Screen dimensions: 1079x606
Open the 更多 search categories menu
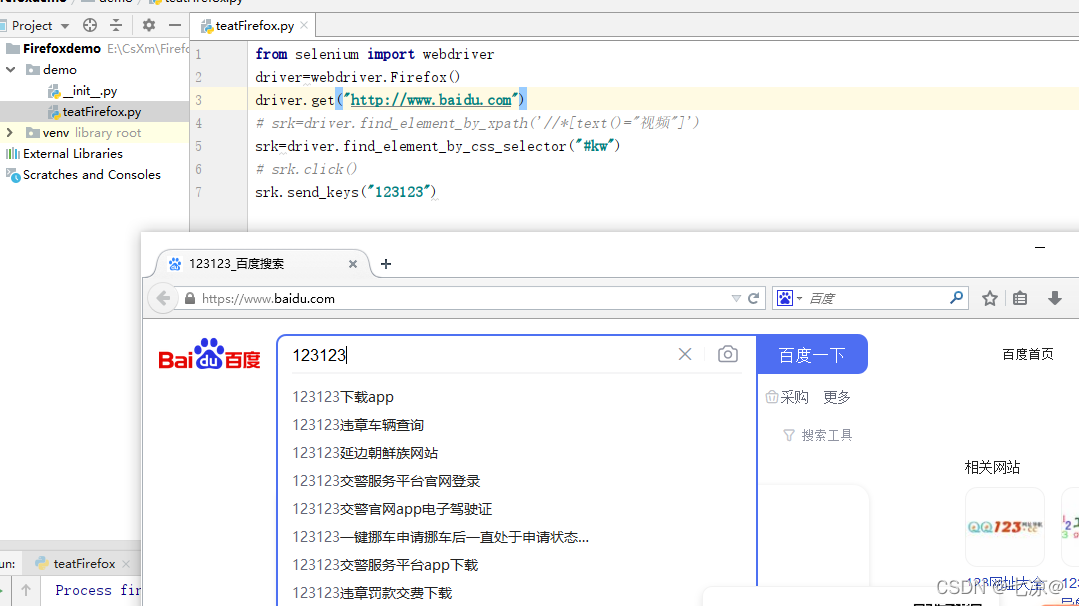(x=837, y=397)
